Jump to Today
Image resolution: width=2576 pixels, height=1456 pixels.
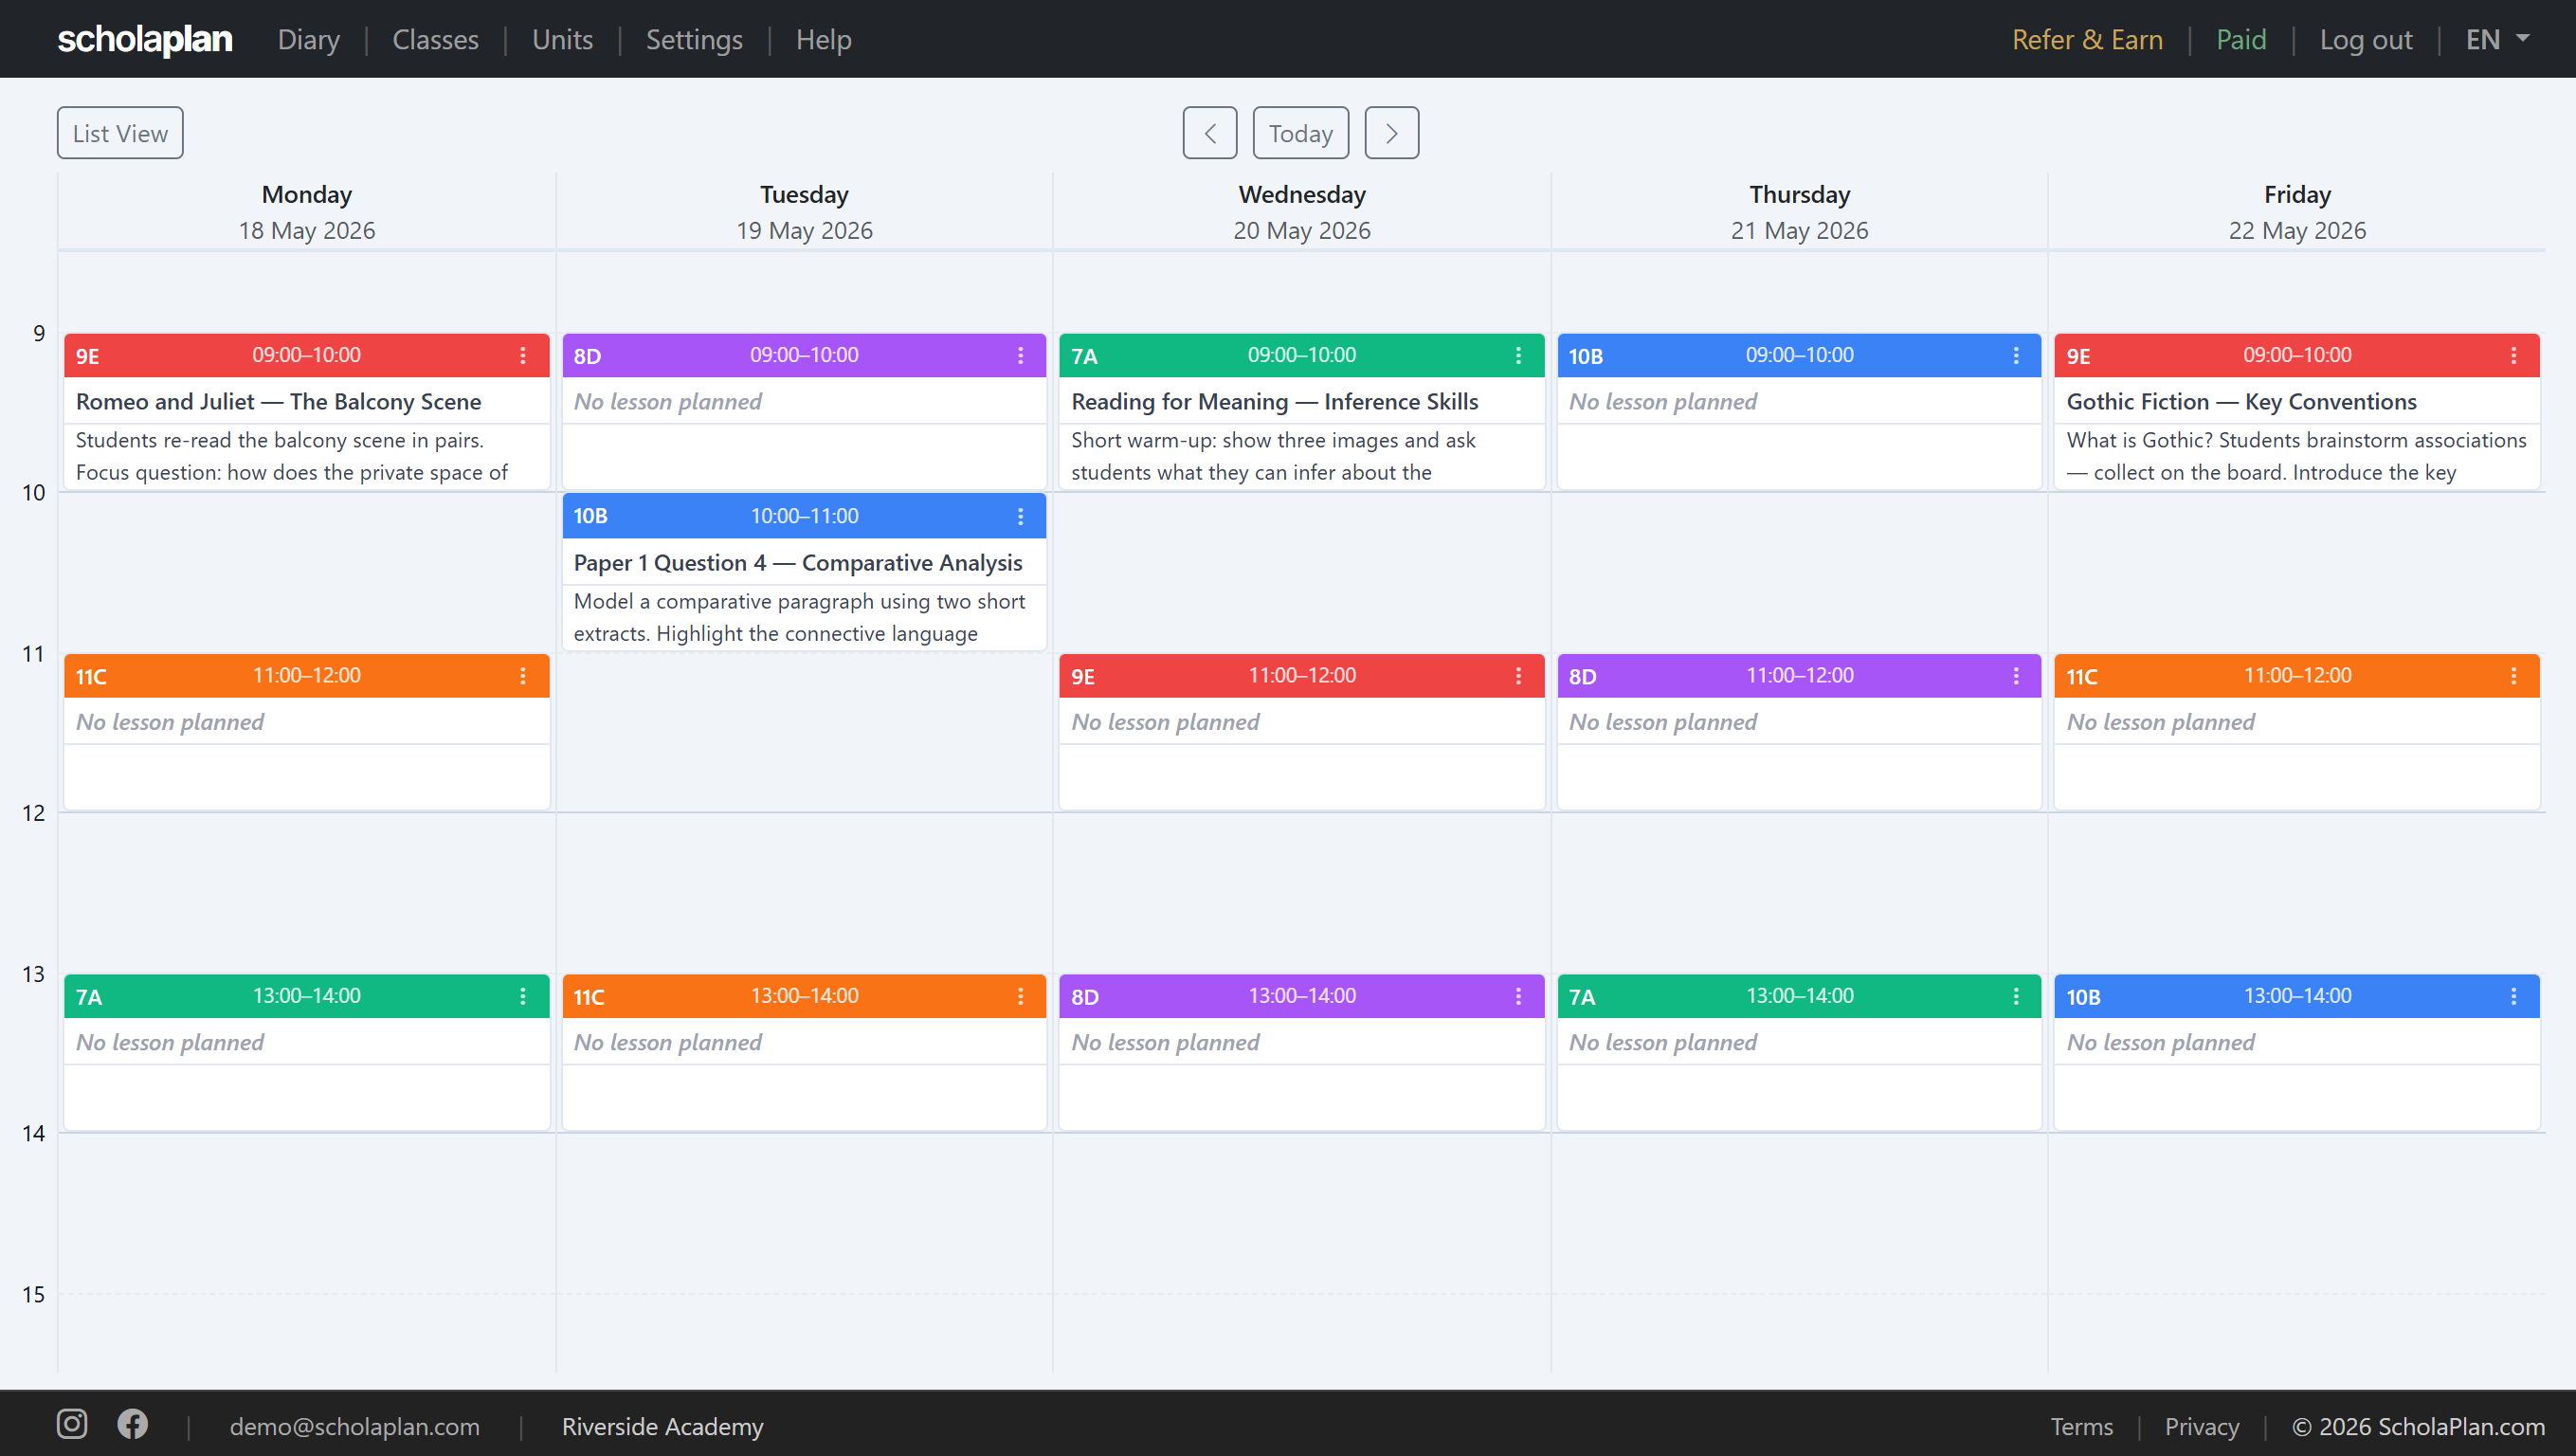point(1301,133)
